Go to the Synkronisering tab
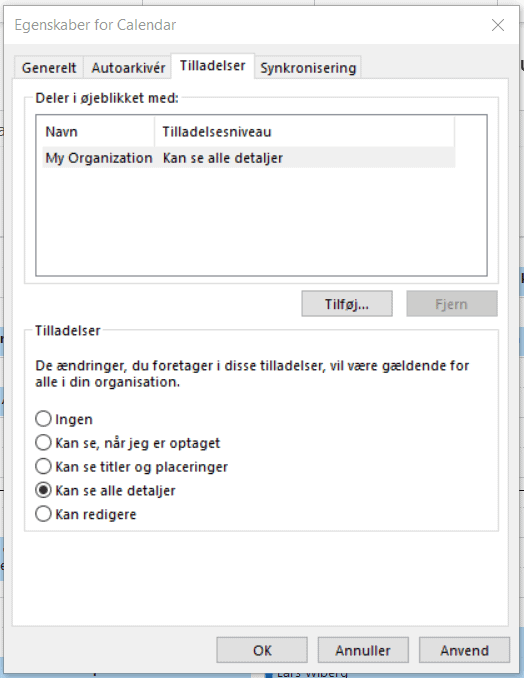The width and height of the screenshot is (524, 678). pos(308,68)
